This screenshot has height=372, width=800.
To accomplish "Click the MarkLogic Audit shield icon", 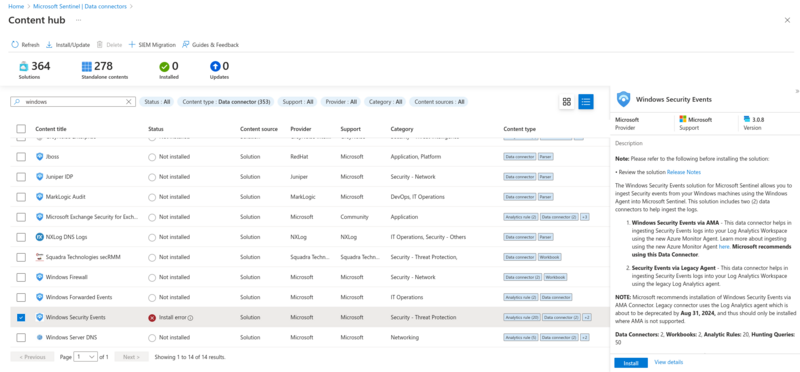I will click(x=40, y=196).
